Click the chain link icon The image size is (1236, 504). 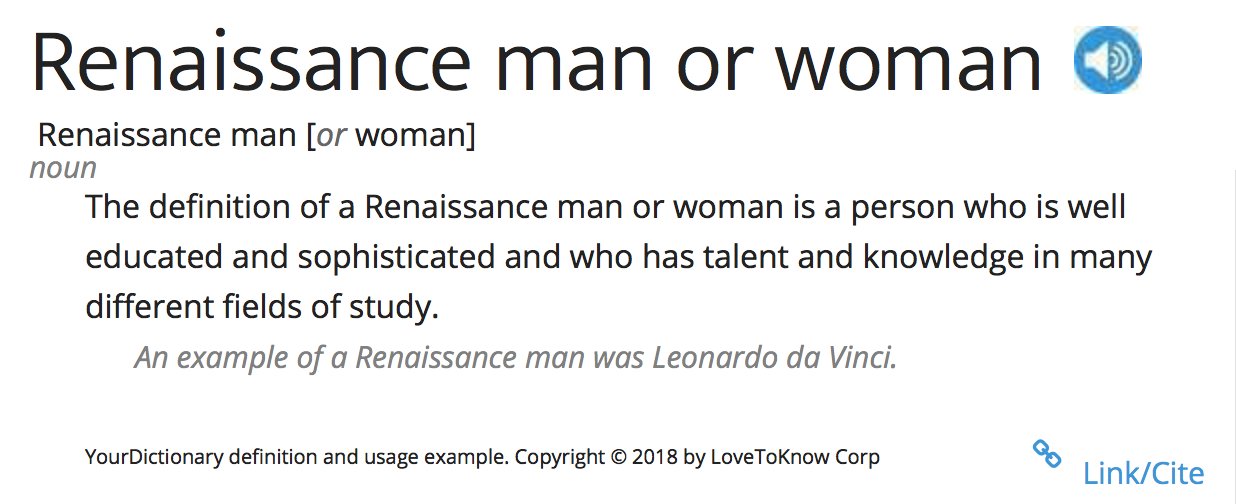pos(1046,454)
